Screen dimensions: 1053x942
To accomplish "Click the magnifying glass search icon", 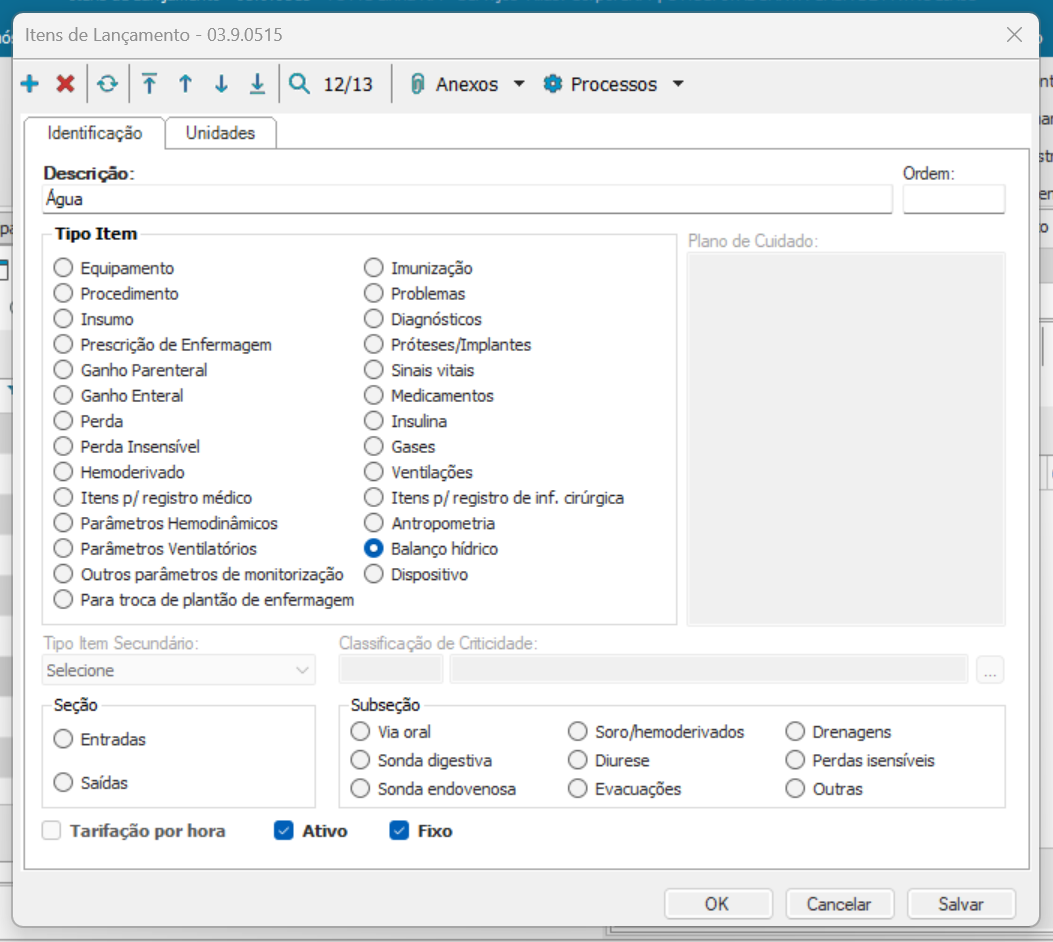I will pos(299,85).
